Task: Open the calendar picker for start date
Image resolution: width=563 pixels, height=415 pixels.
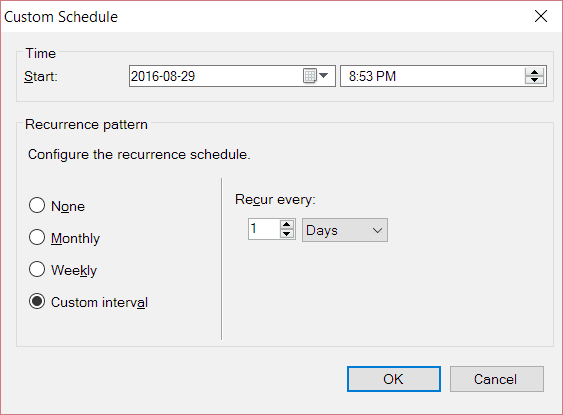Action: click(316, 76)
